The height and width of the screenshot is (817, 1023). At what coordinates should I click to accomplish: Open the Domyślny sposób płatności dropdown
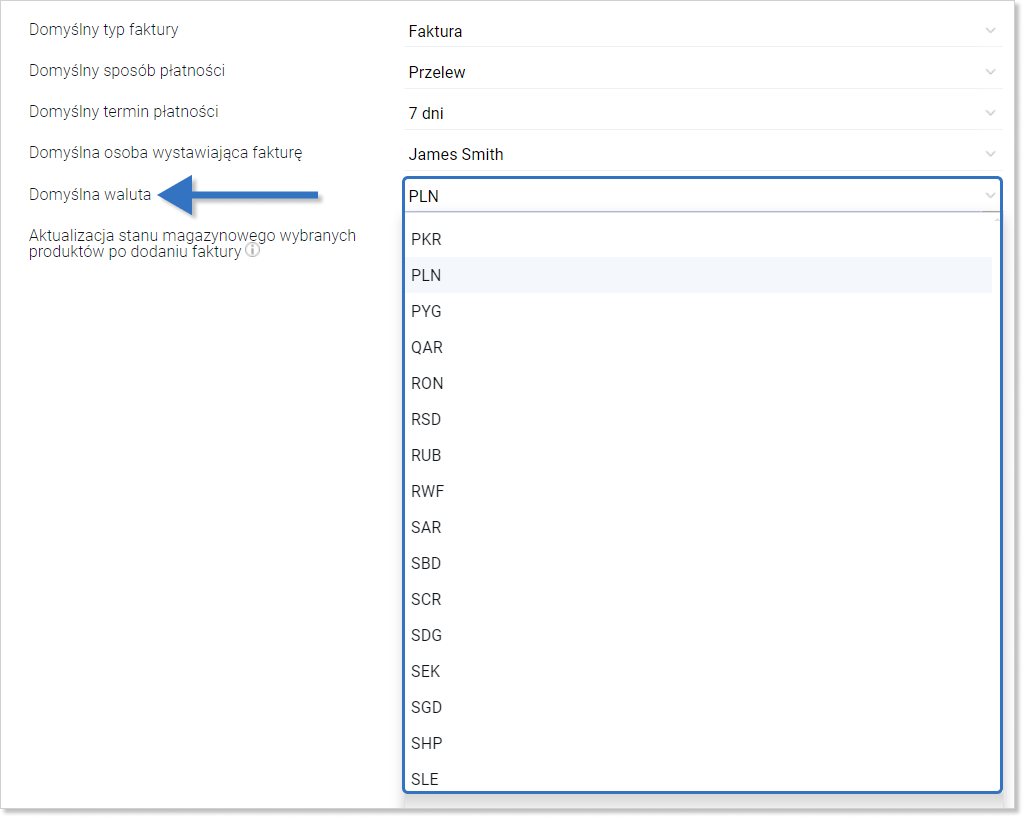[703, 72]
